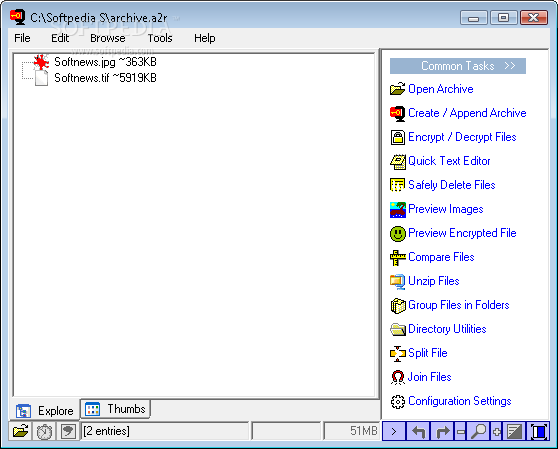The image size is (558, 449).
Task: Open the Tools menu
Action: tap(160, 38)
